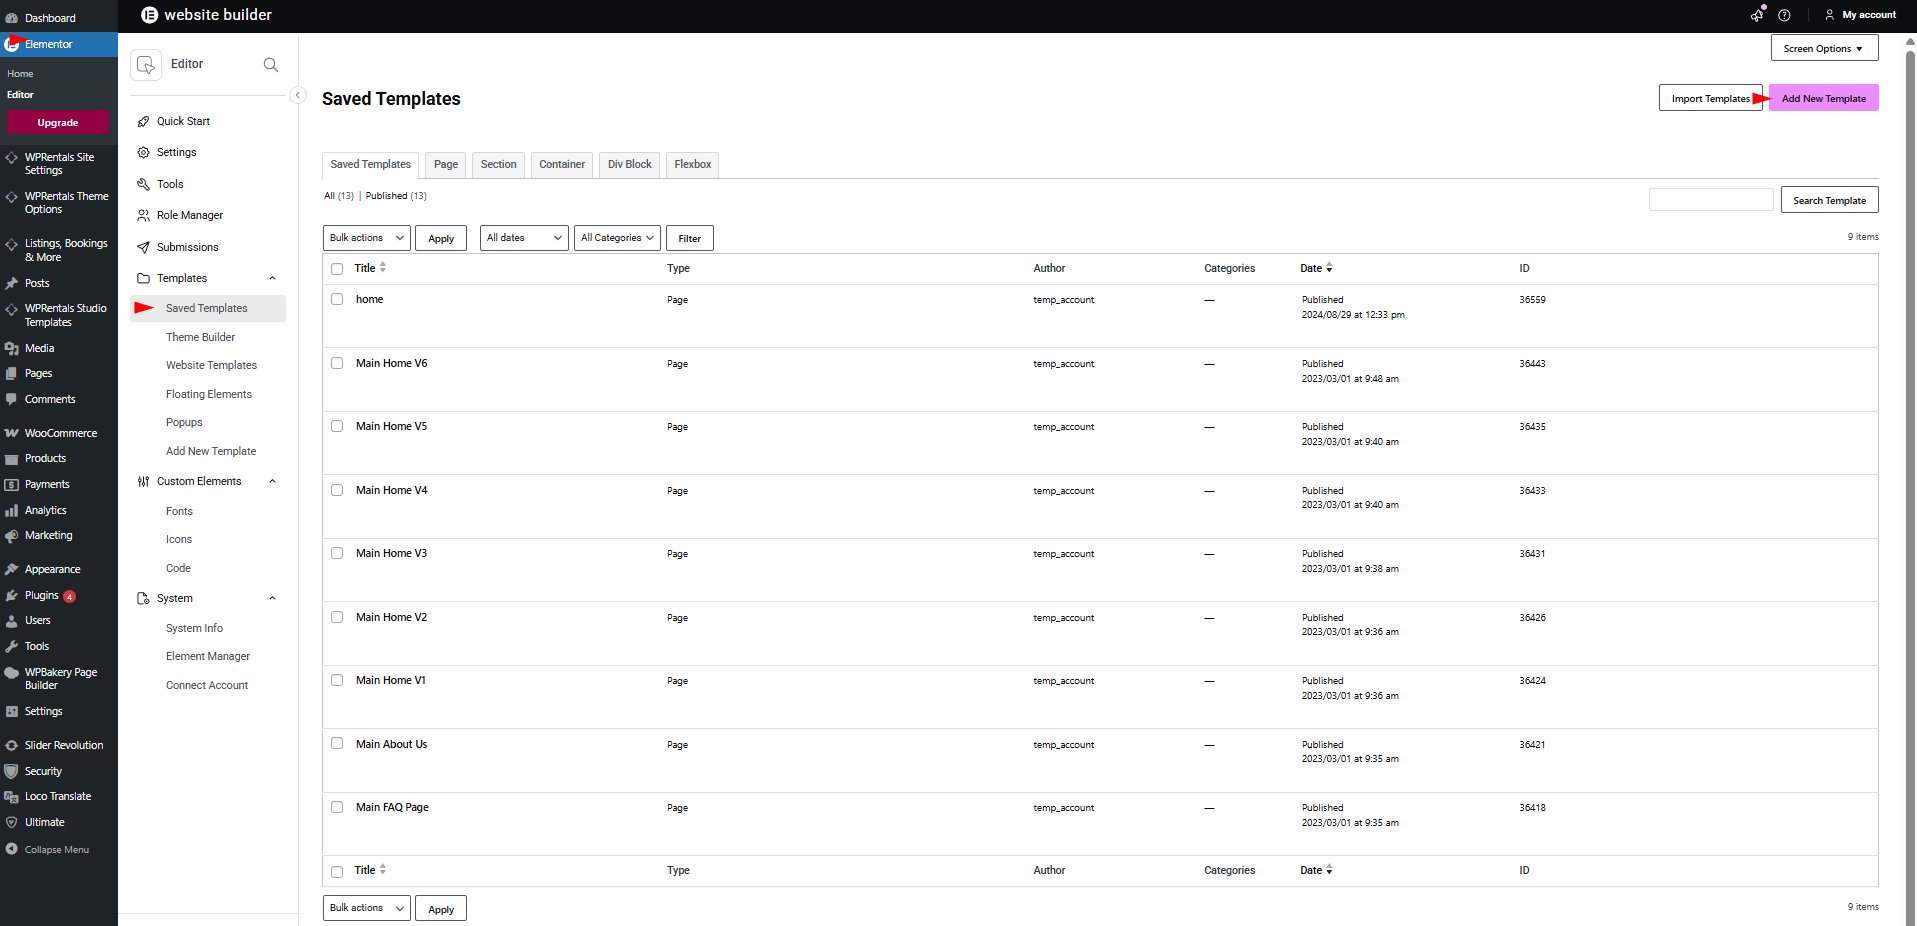Click the What's New megaphone icon
The width and height of the screenshot is (1917, 926).
(1757, 15)
